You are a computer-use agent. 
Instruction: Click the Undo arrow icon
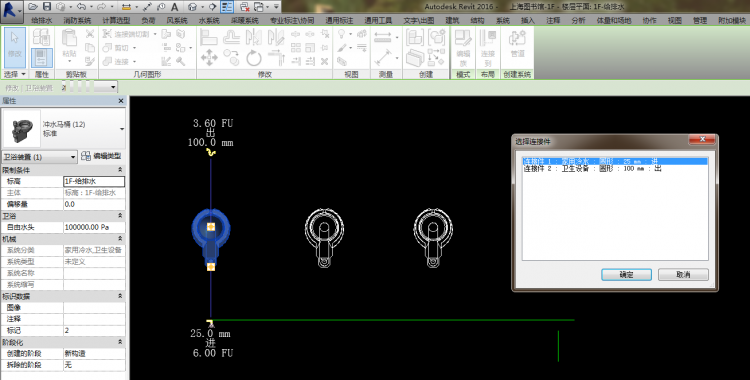click(x=80, y=7)
